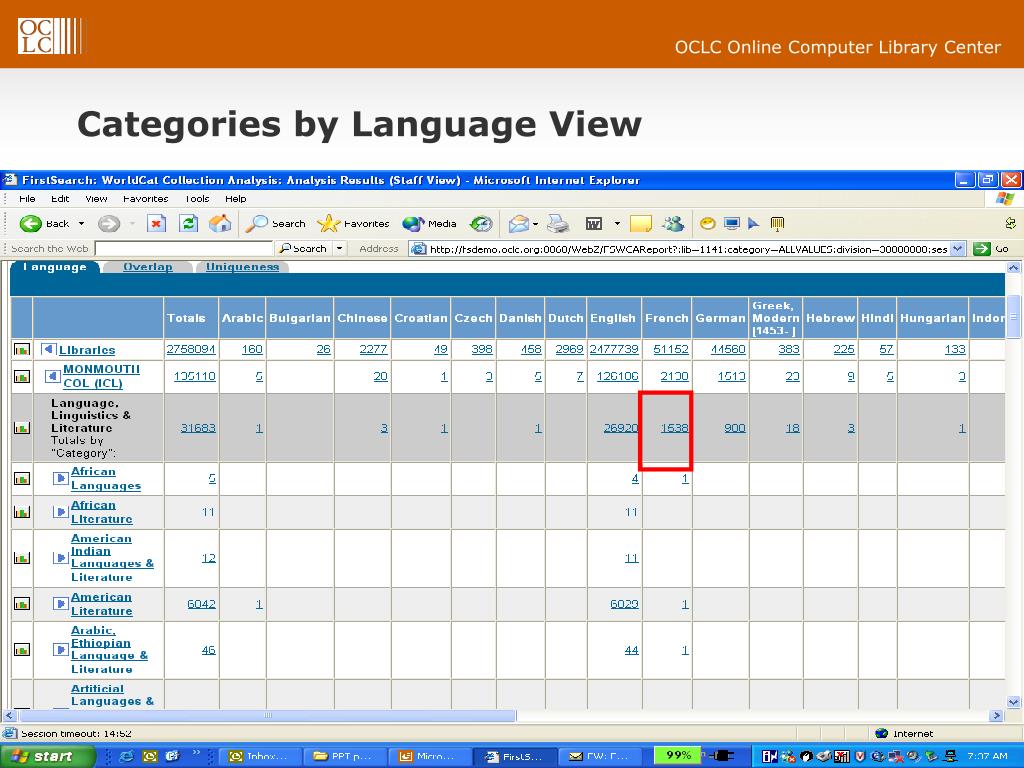1024x768 pixels.
Task: Click Libraries French count 51152
Action: pos(671,349)
